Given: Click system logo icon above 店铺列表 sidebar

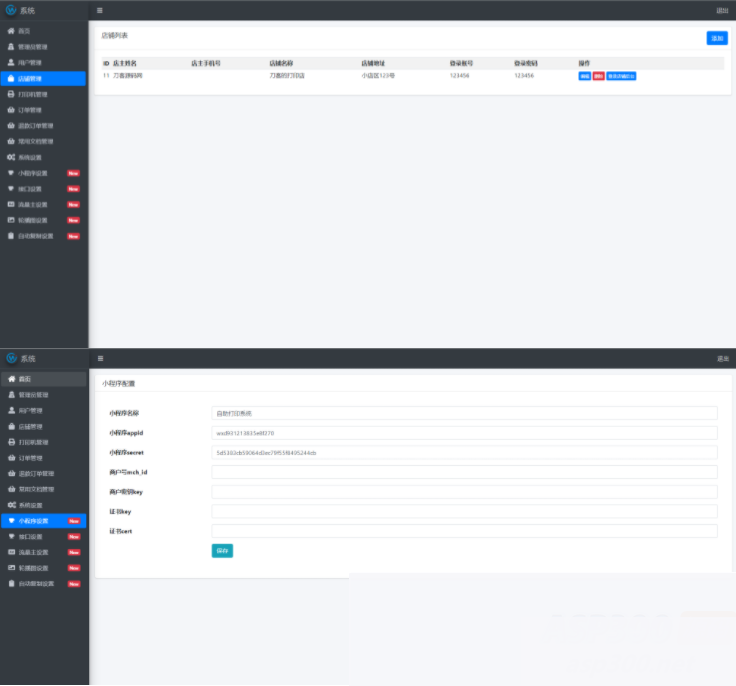Looking at the screenshot, I should pos(11,10).
